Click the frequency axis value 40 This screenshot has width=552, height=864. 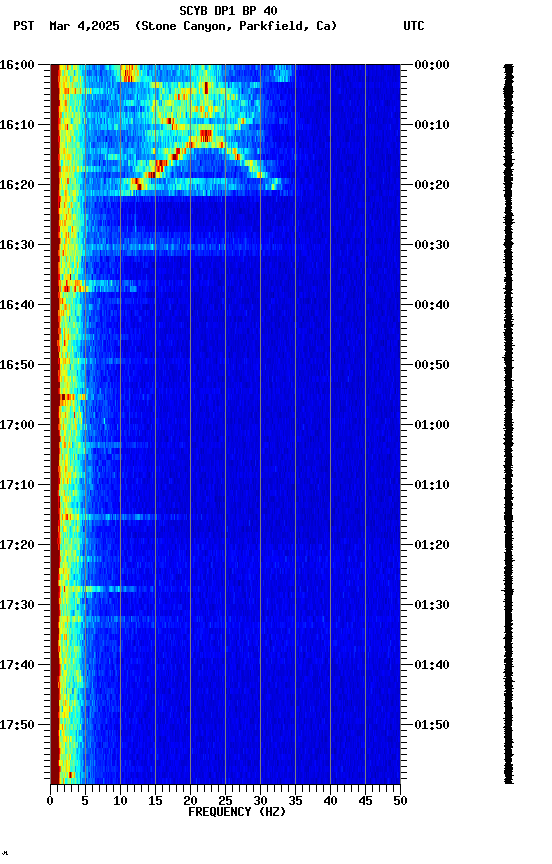click(330, 801)
